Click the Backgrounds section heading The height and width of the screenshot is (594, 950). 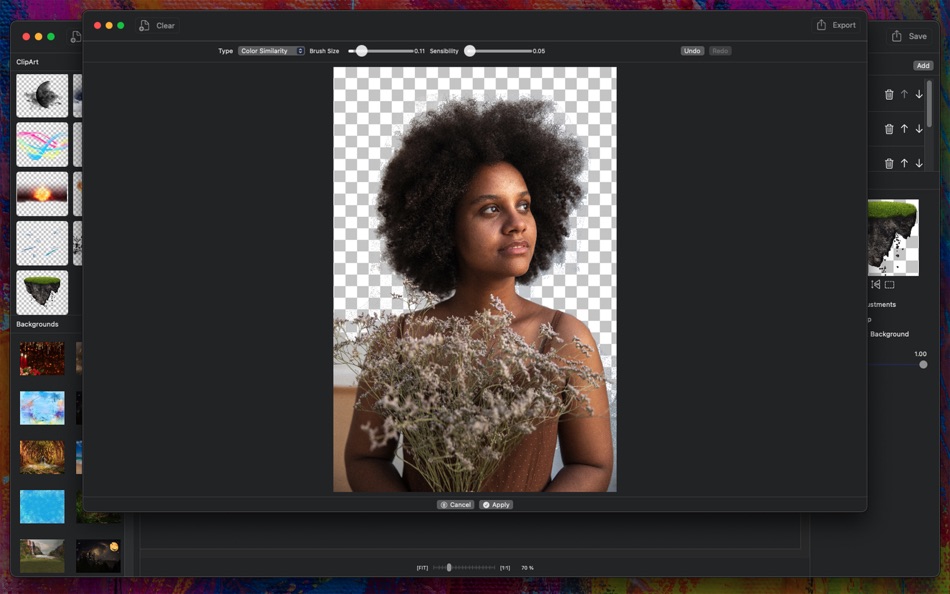coord(37,324)
